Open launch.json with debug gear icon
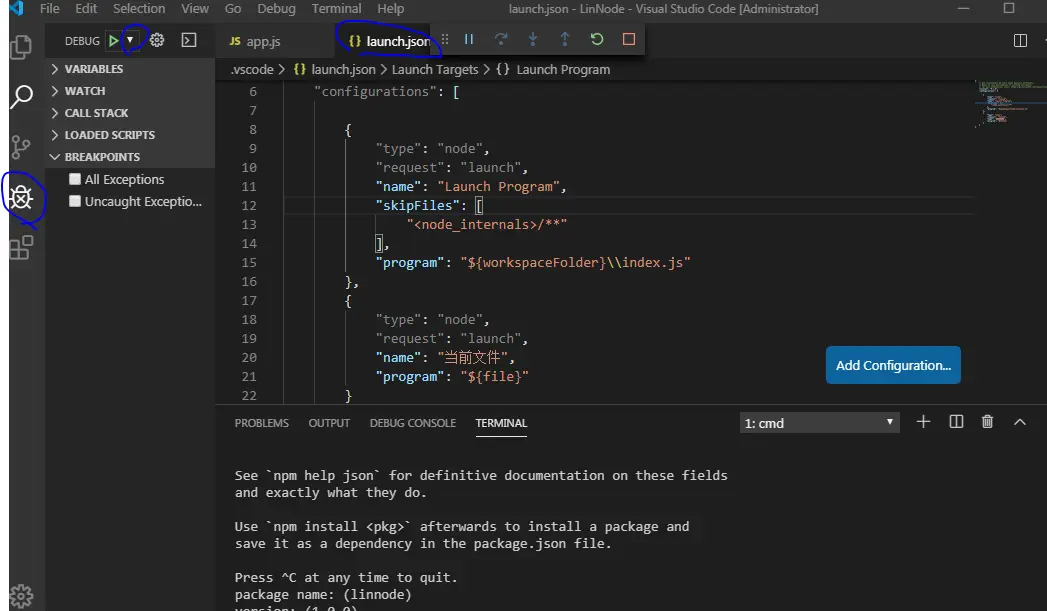 (x=157, y=40)
